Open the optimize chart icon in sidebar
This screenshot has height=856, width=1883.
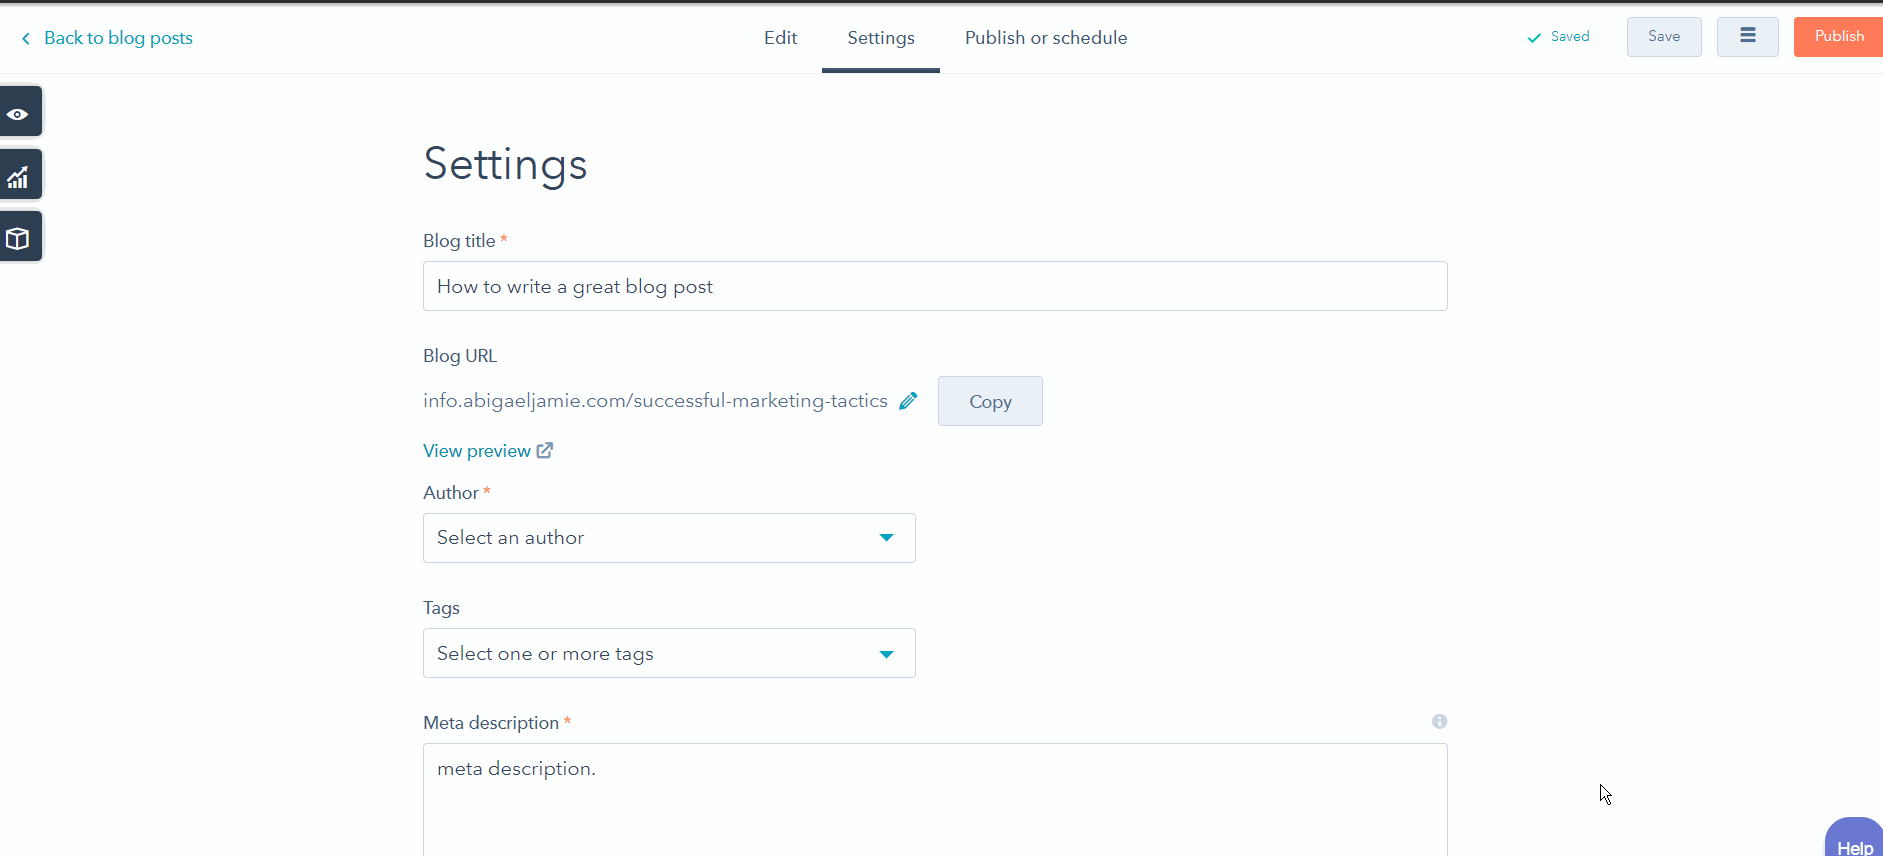[x=19, y=175]
